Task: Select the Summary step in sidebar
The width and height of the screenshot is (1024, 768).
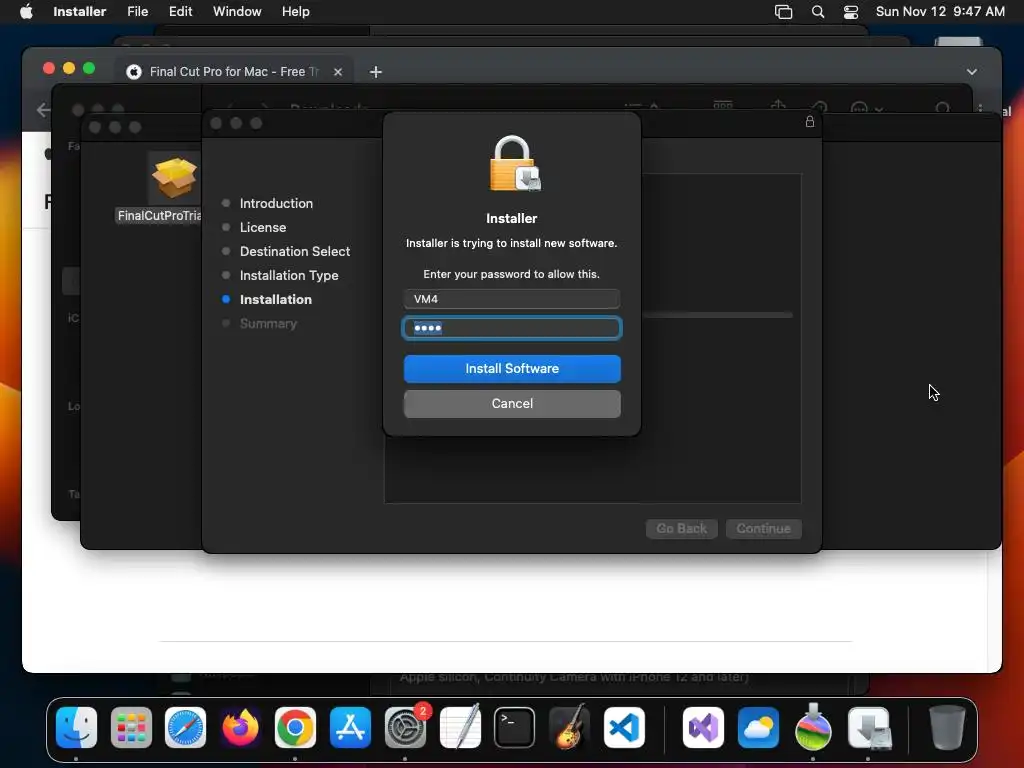Action: pos(268,323)
